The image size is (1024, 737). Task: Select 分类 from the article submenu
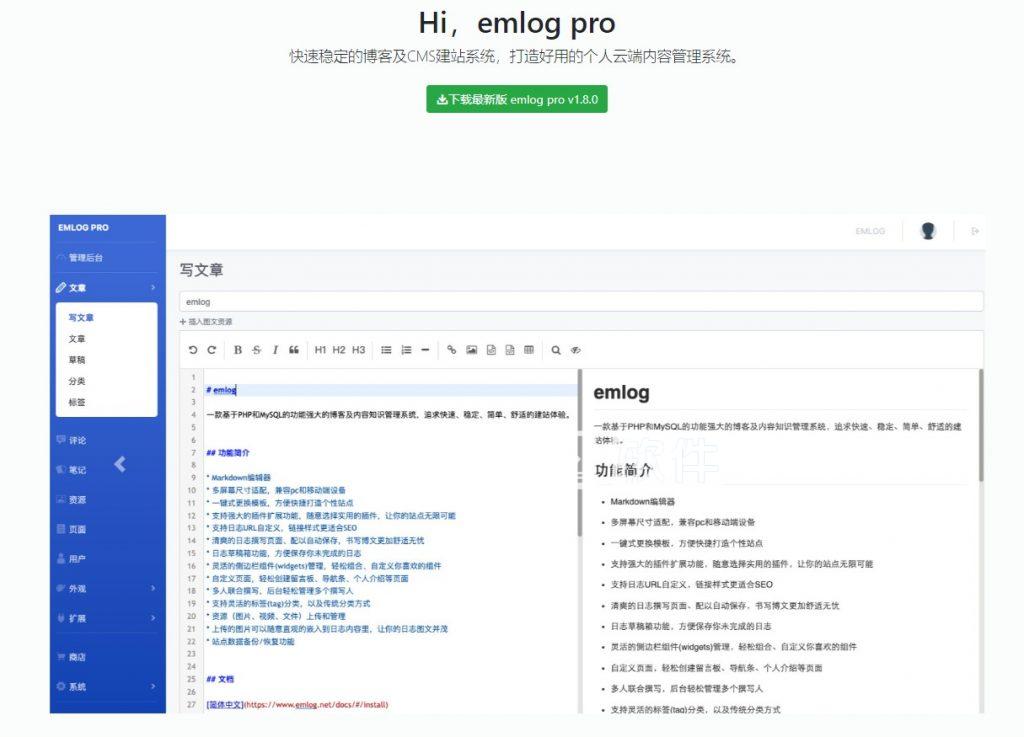click(77, 381)
